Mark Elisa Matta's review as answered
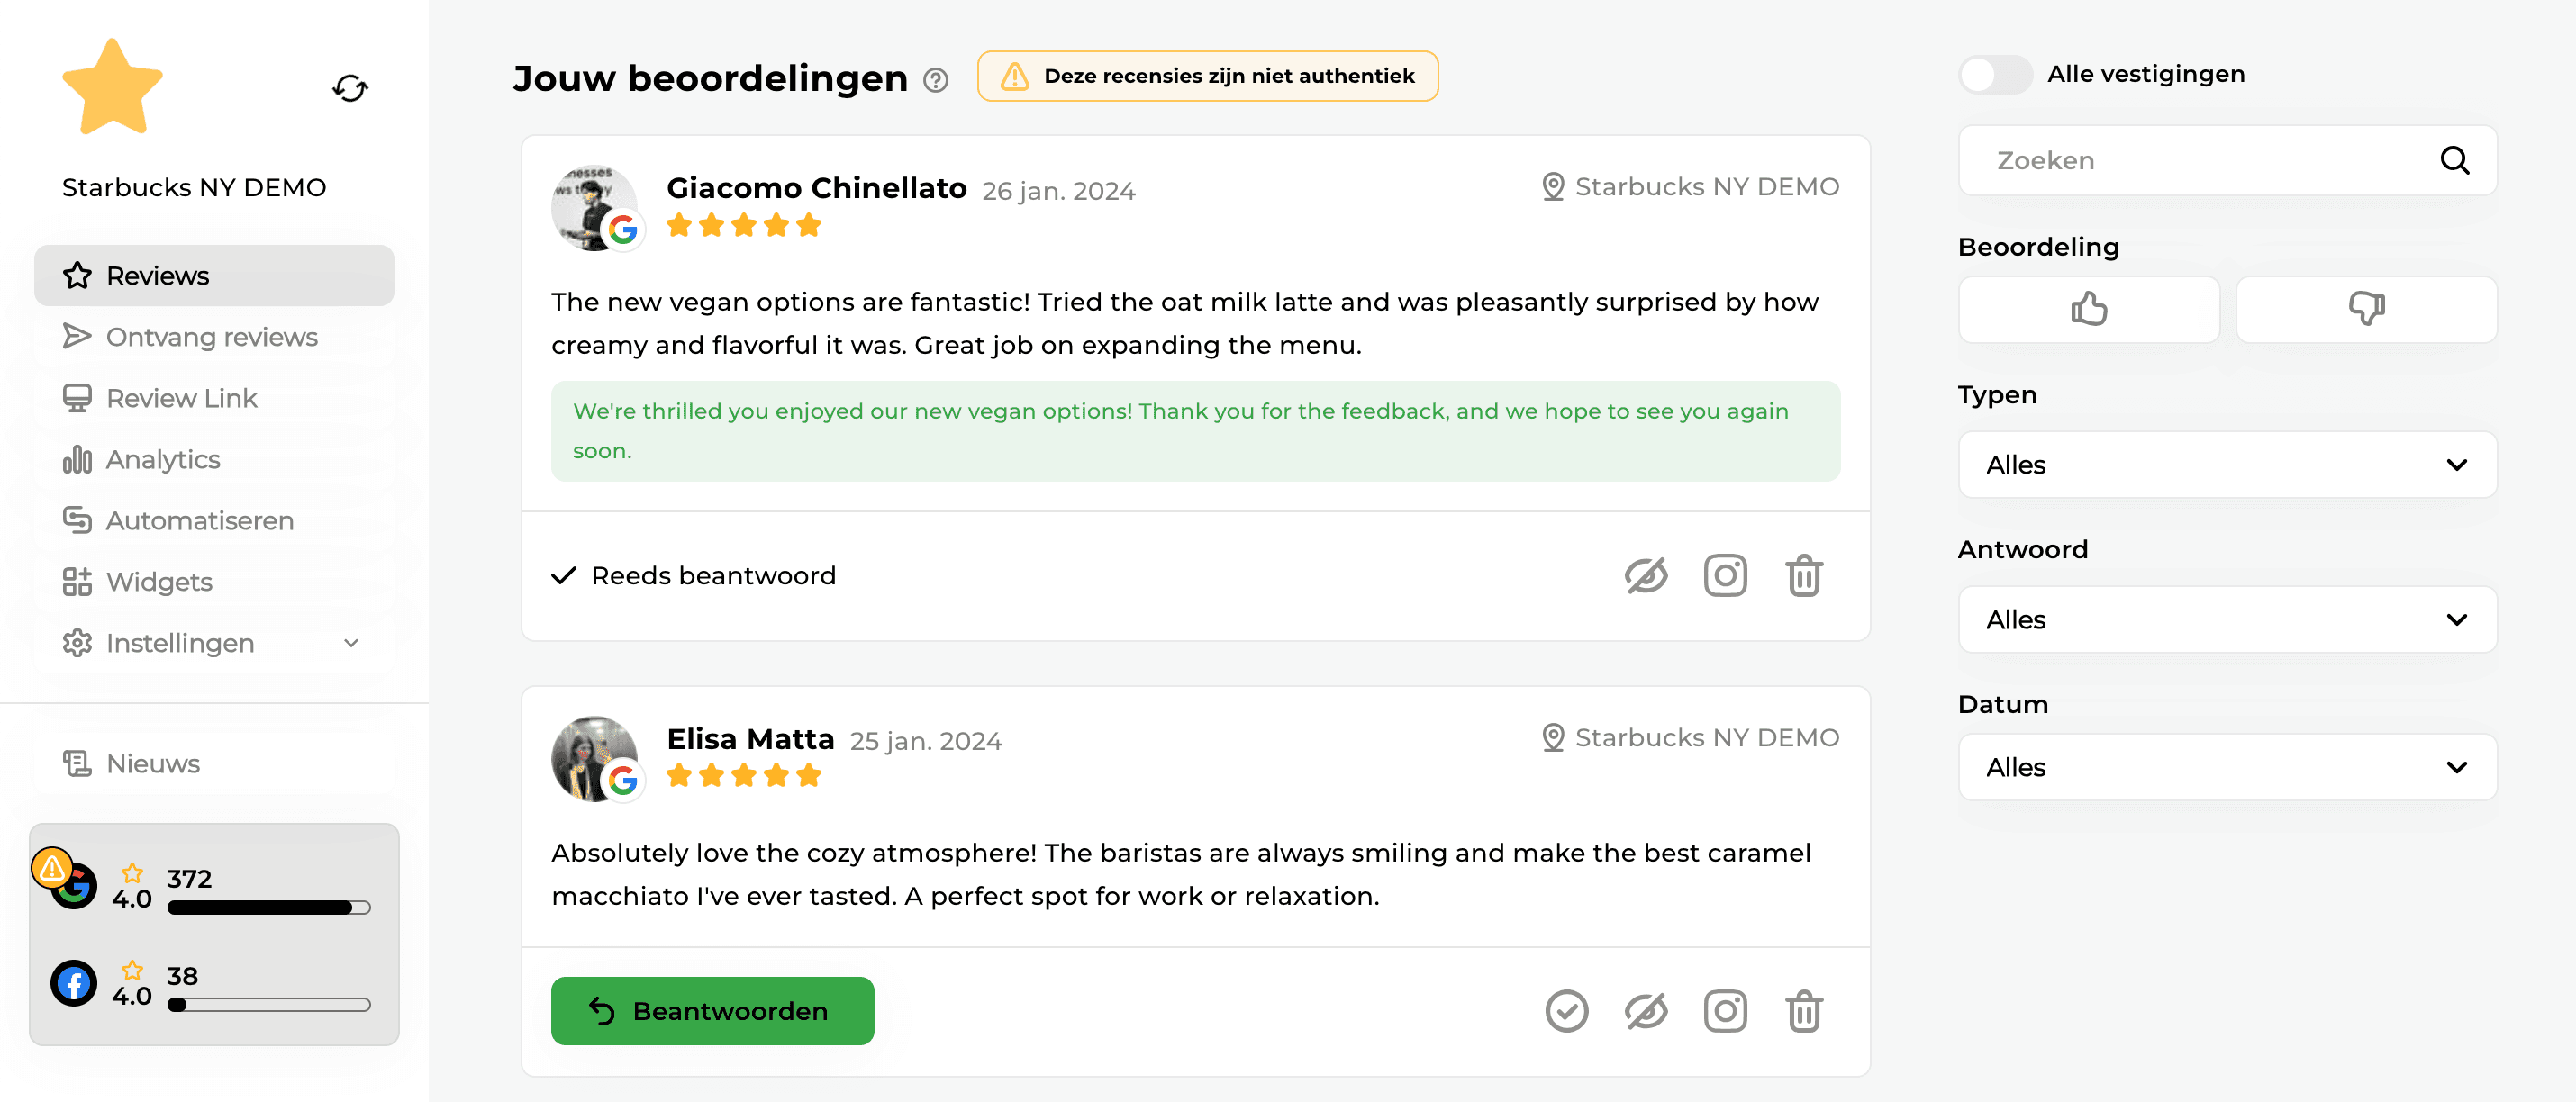This screenshot has width=2576, height=1102. pos(1566,1011)
